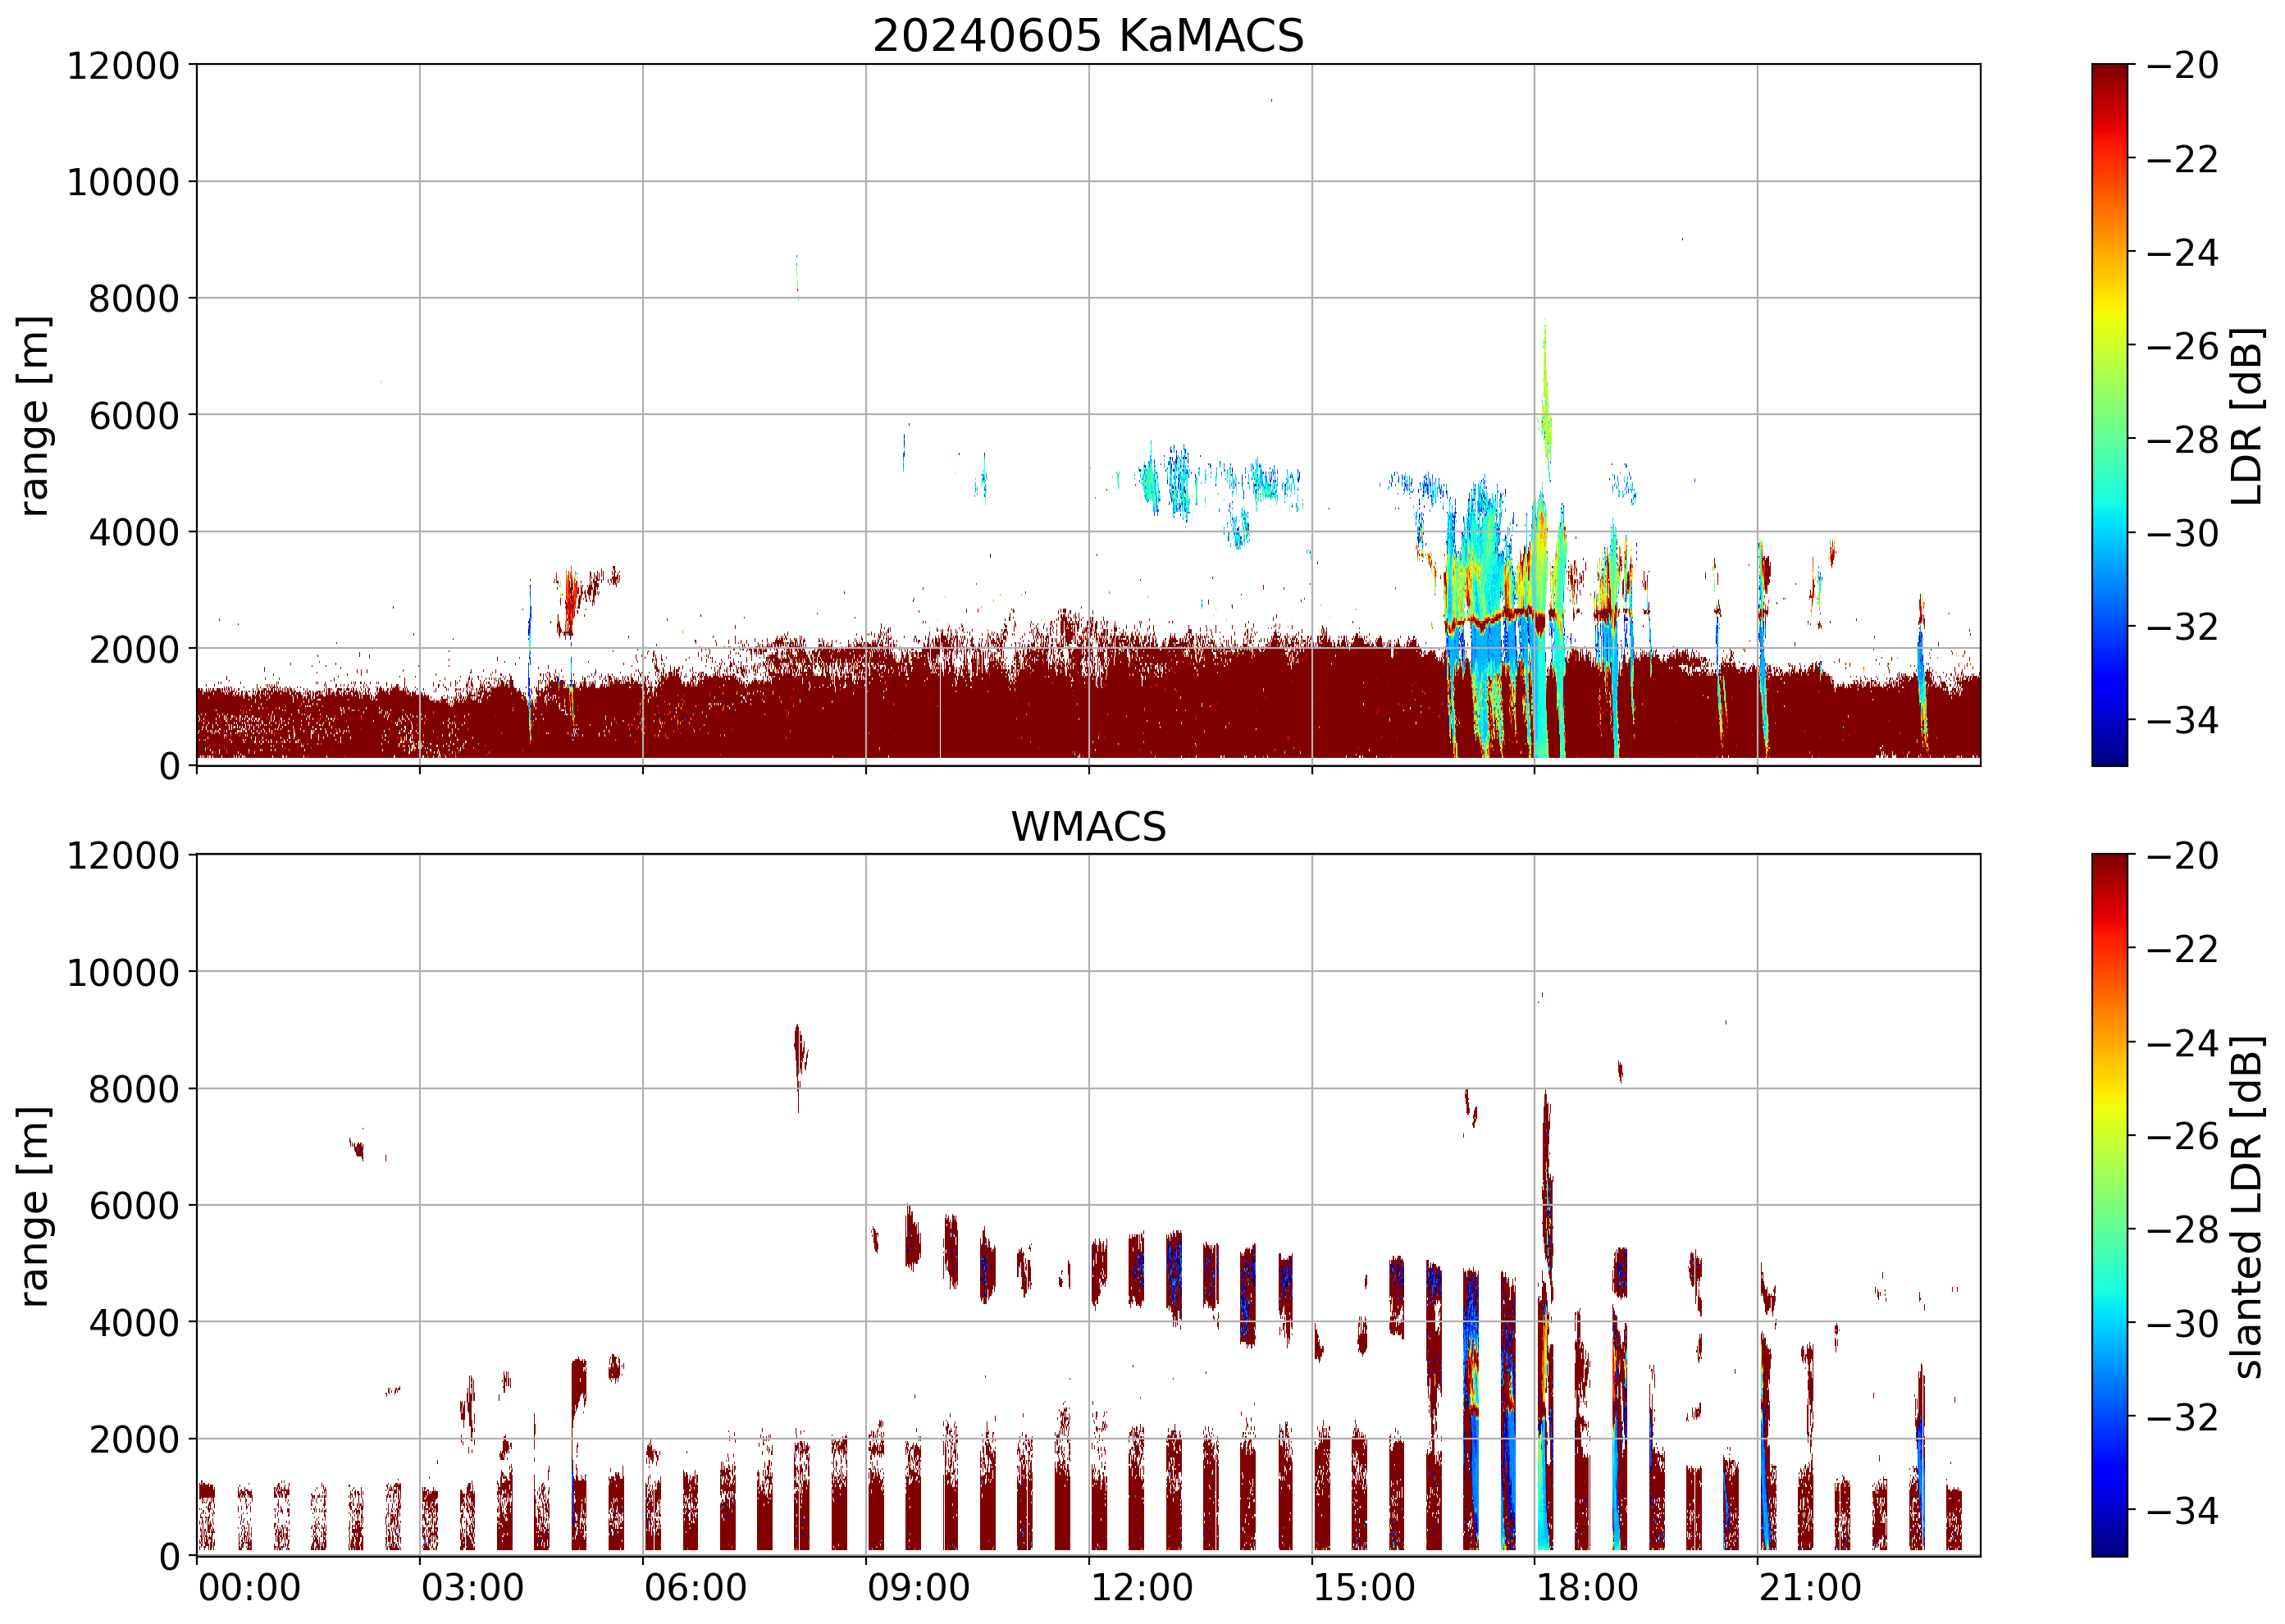Click the −28 tick on the top colorbar

2182,439
